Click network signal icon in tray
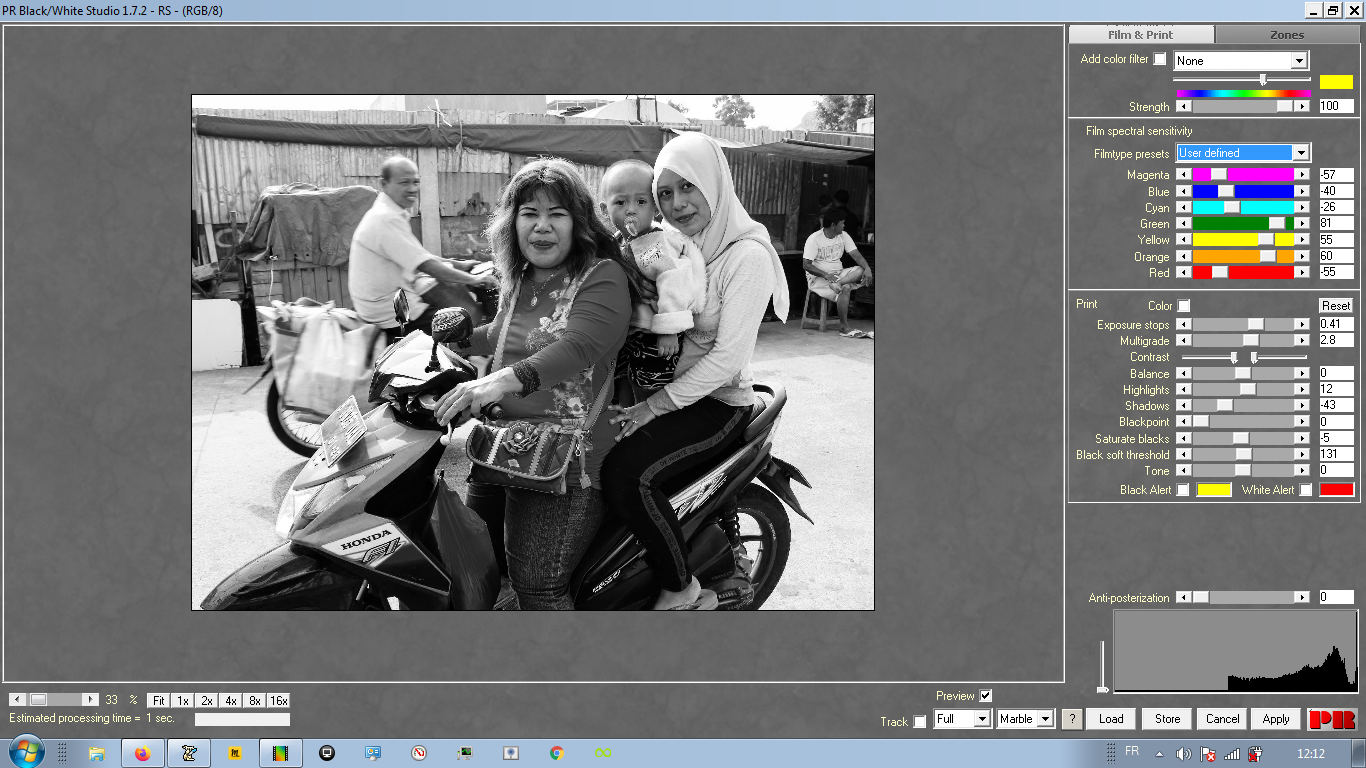Screen dimensions: 1366x768 point(1232,754)
